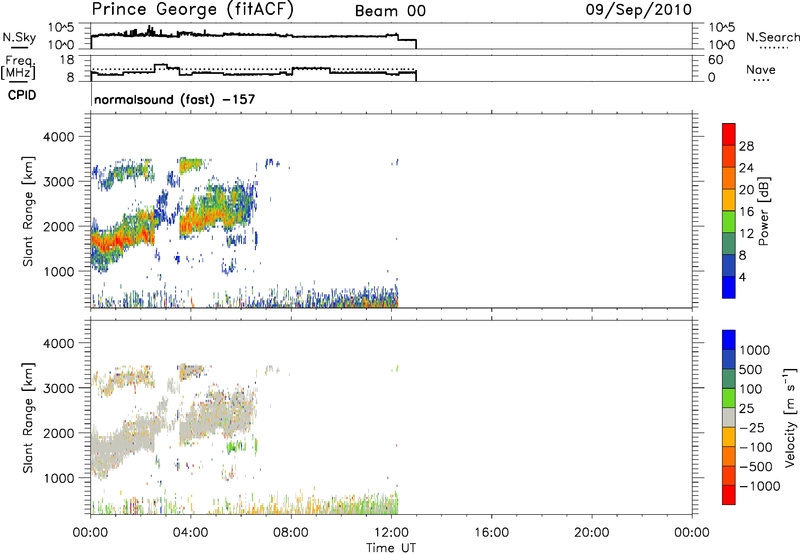Click the velocity color bar label "-1000"
Viewport: 800px width, 554px height.
click(759, 486)
